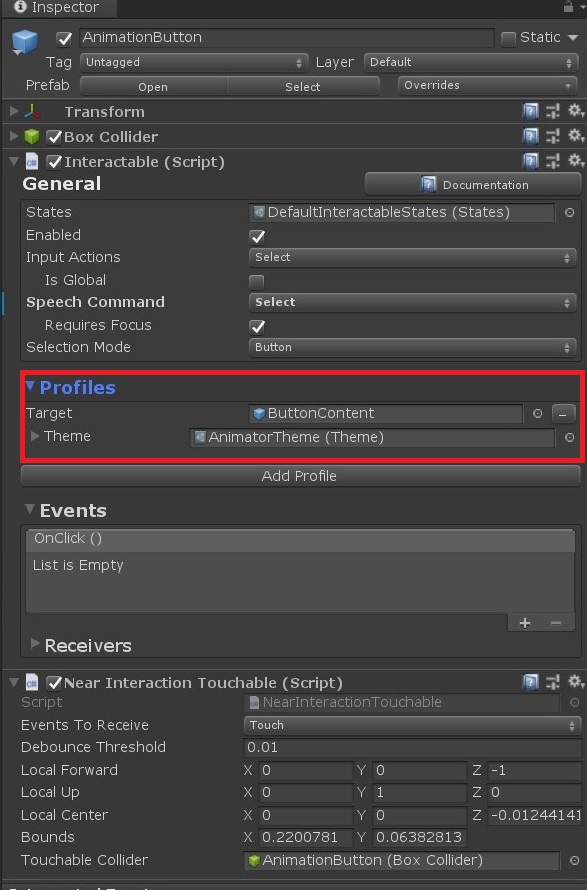Add an OnClick event with plus
Viewport: 587px width, 890px height.
pyautogui.click(x=525, y=623)
